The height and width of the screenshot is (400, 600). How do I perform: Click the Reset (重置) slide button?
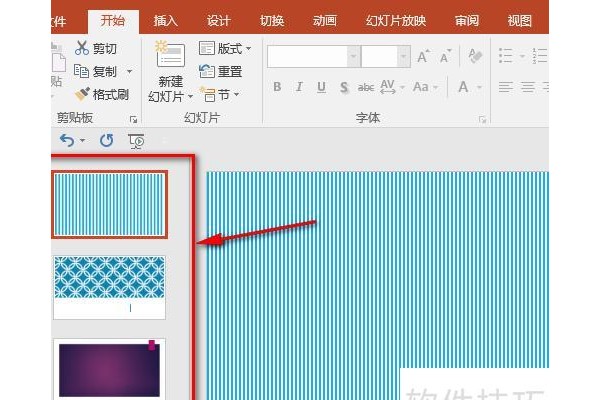pos(220,72)
